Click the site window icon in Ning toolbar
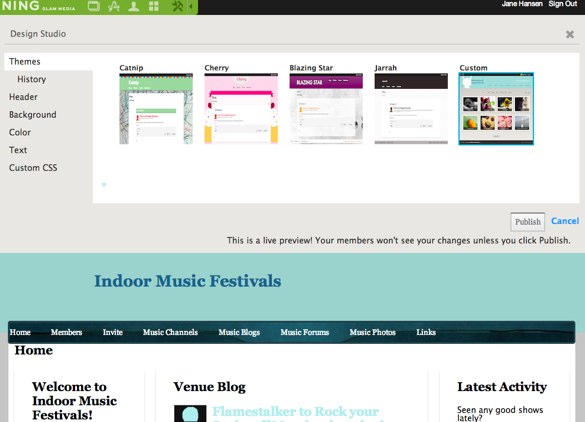 pos(94,6)
